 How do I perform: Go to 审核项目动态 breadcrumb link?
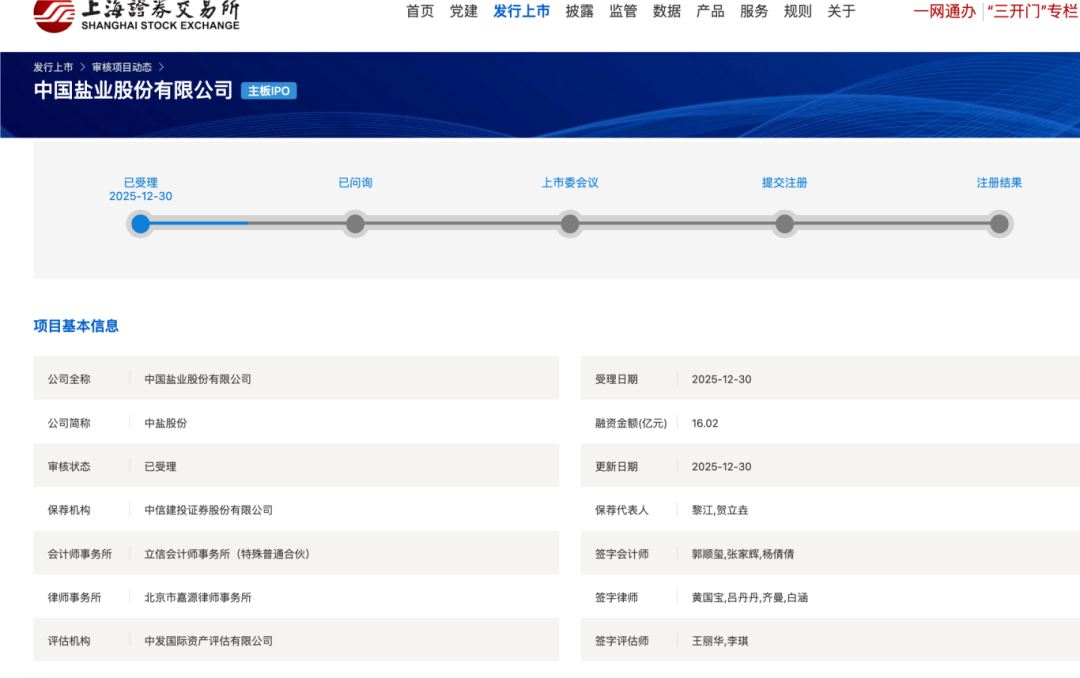(x=122, y=67)
